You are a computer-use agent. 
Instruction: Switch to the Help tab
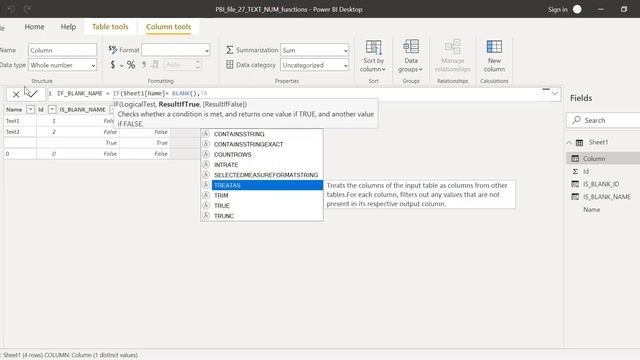pyautogui.click(x=68, y=27)
